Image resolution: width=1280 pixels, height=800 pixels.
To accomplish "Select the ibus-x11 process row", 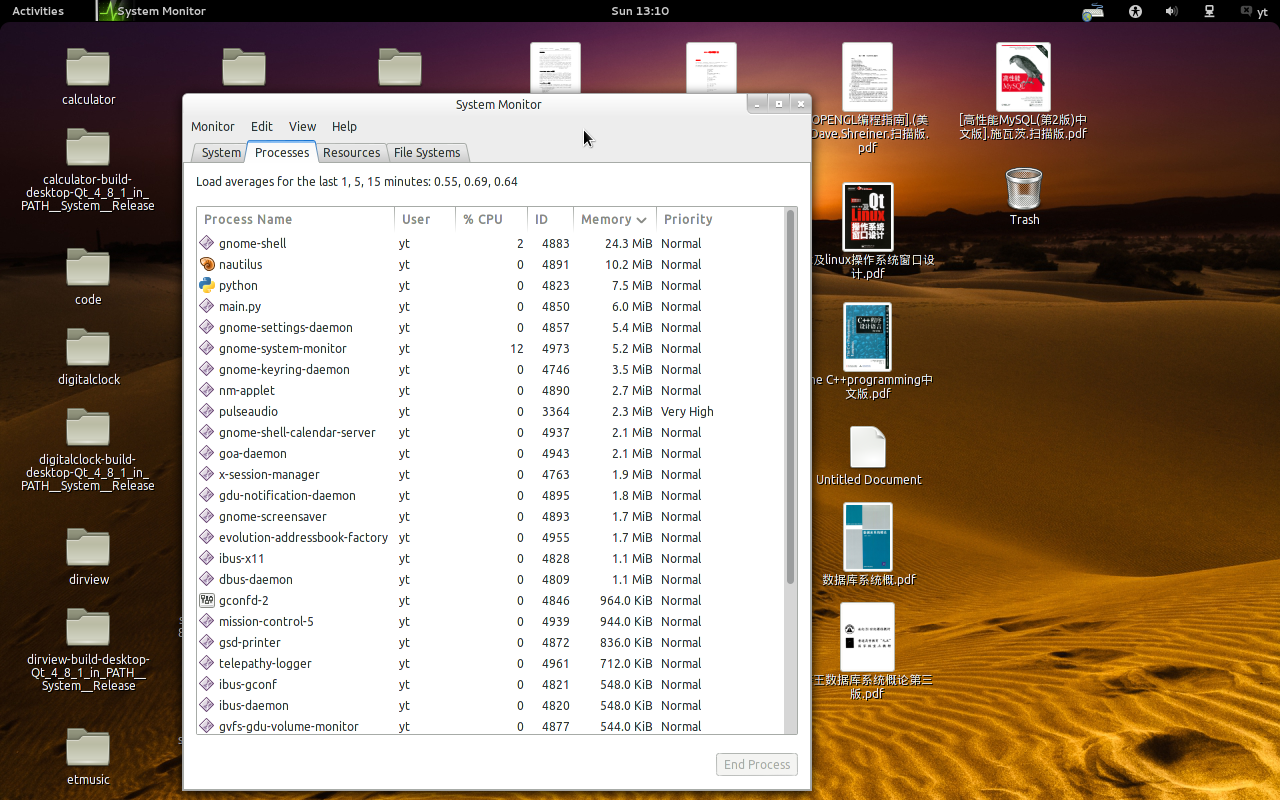I will [x=491, y=558].
